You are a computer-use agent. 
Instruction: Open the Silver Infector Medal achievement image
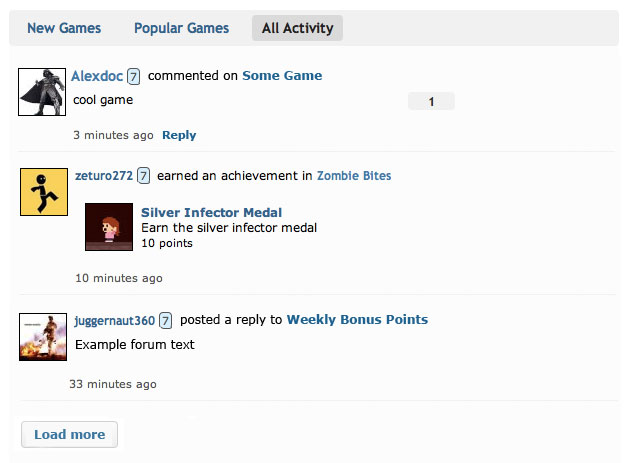(109, 227)
